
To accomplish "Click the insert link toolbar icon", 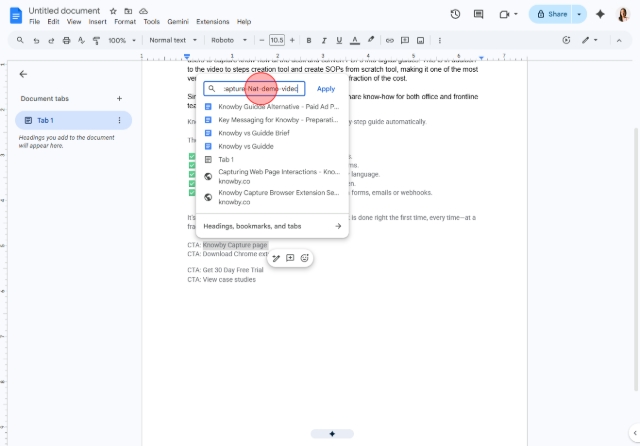I will 390,40.
